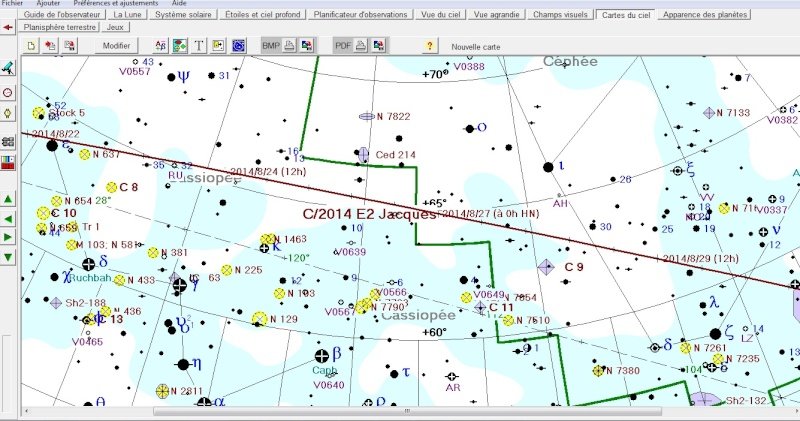This screenshot has height=421, width=800.
Task: Click the color palette icon in sidebar
Action: pos(8,163)
